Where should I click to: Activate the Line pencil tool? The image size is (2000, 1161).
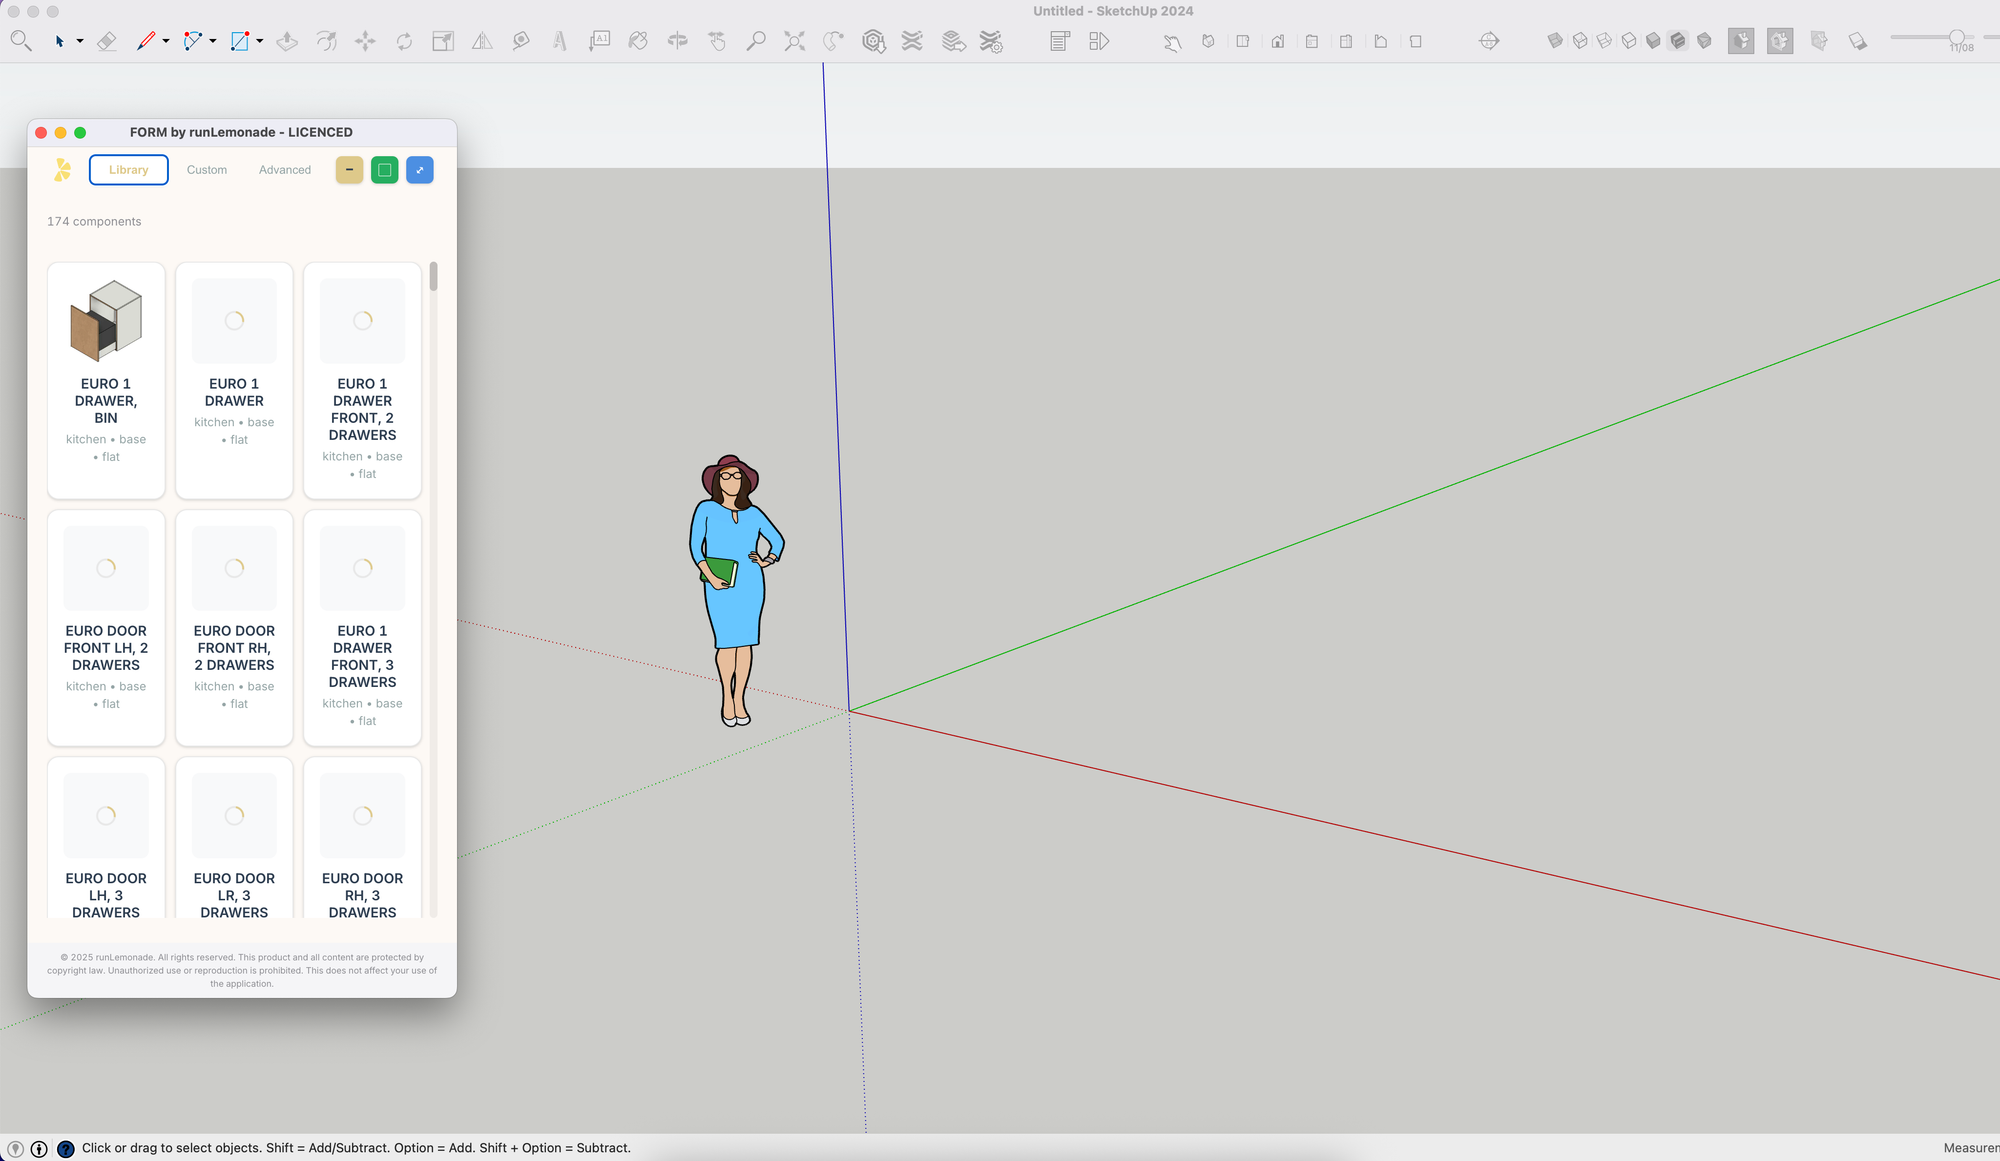pyautogui.click(x=146, y=41)
